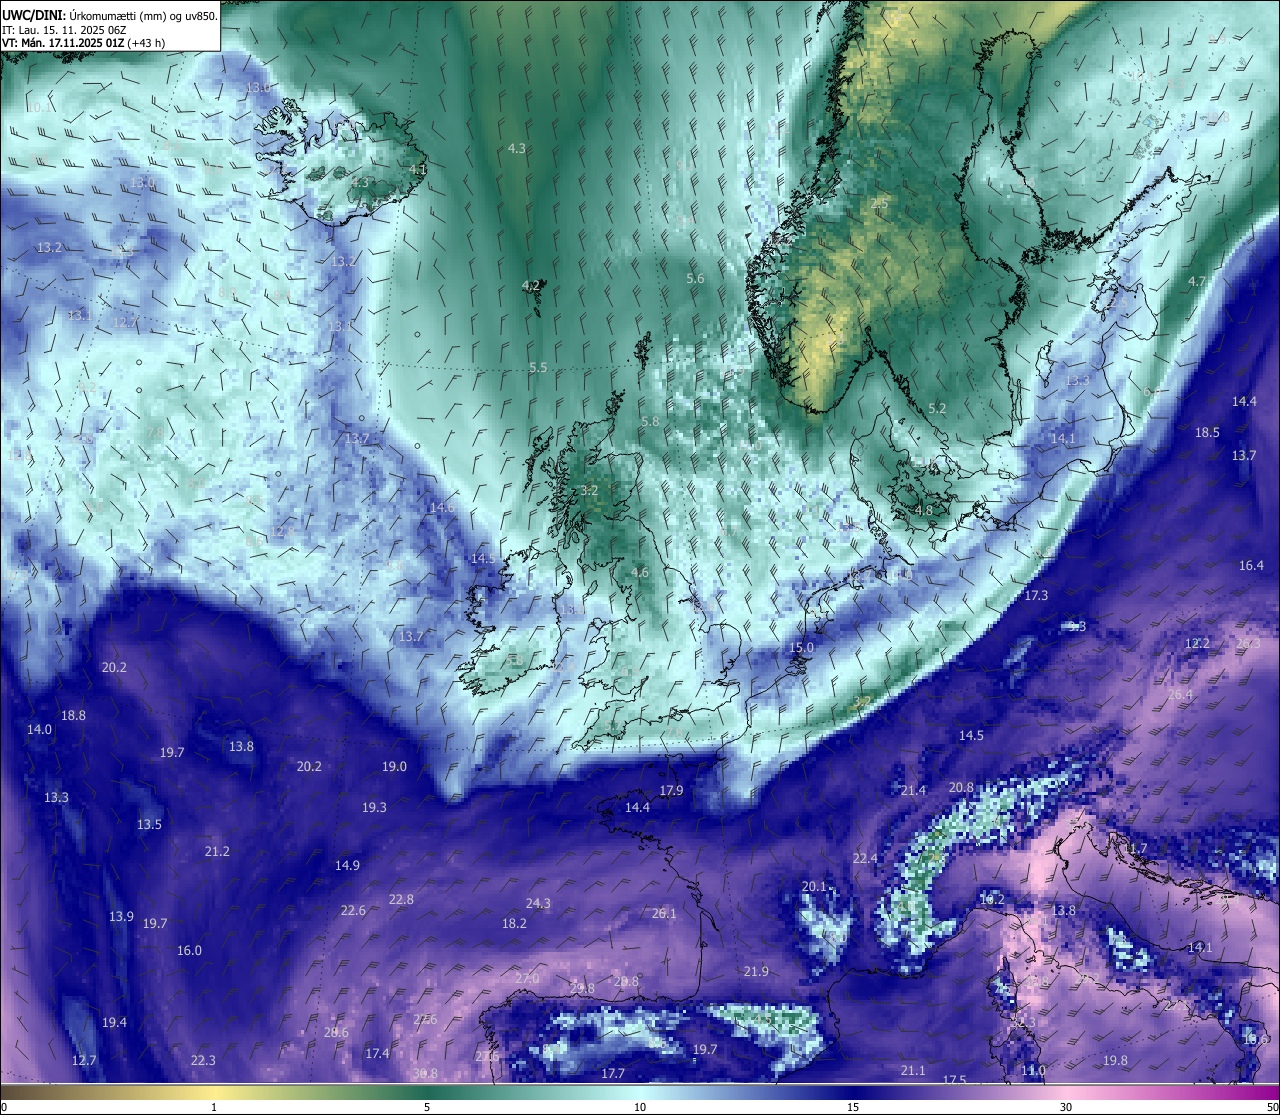Click the 21.9 value label
1280x1115 pixels.
[x=756, y=971]
